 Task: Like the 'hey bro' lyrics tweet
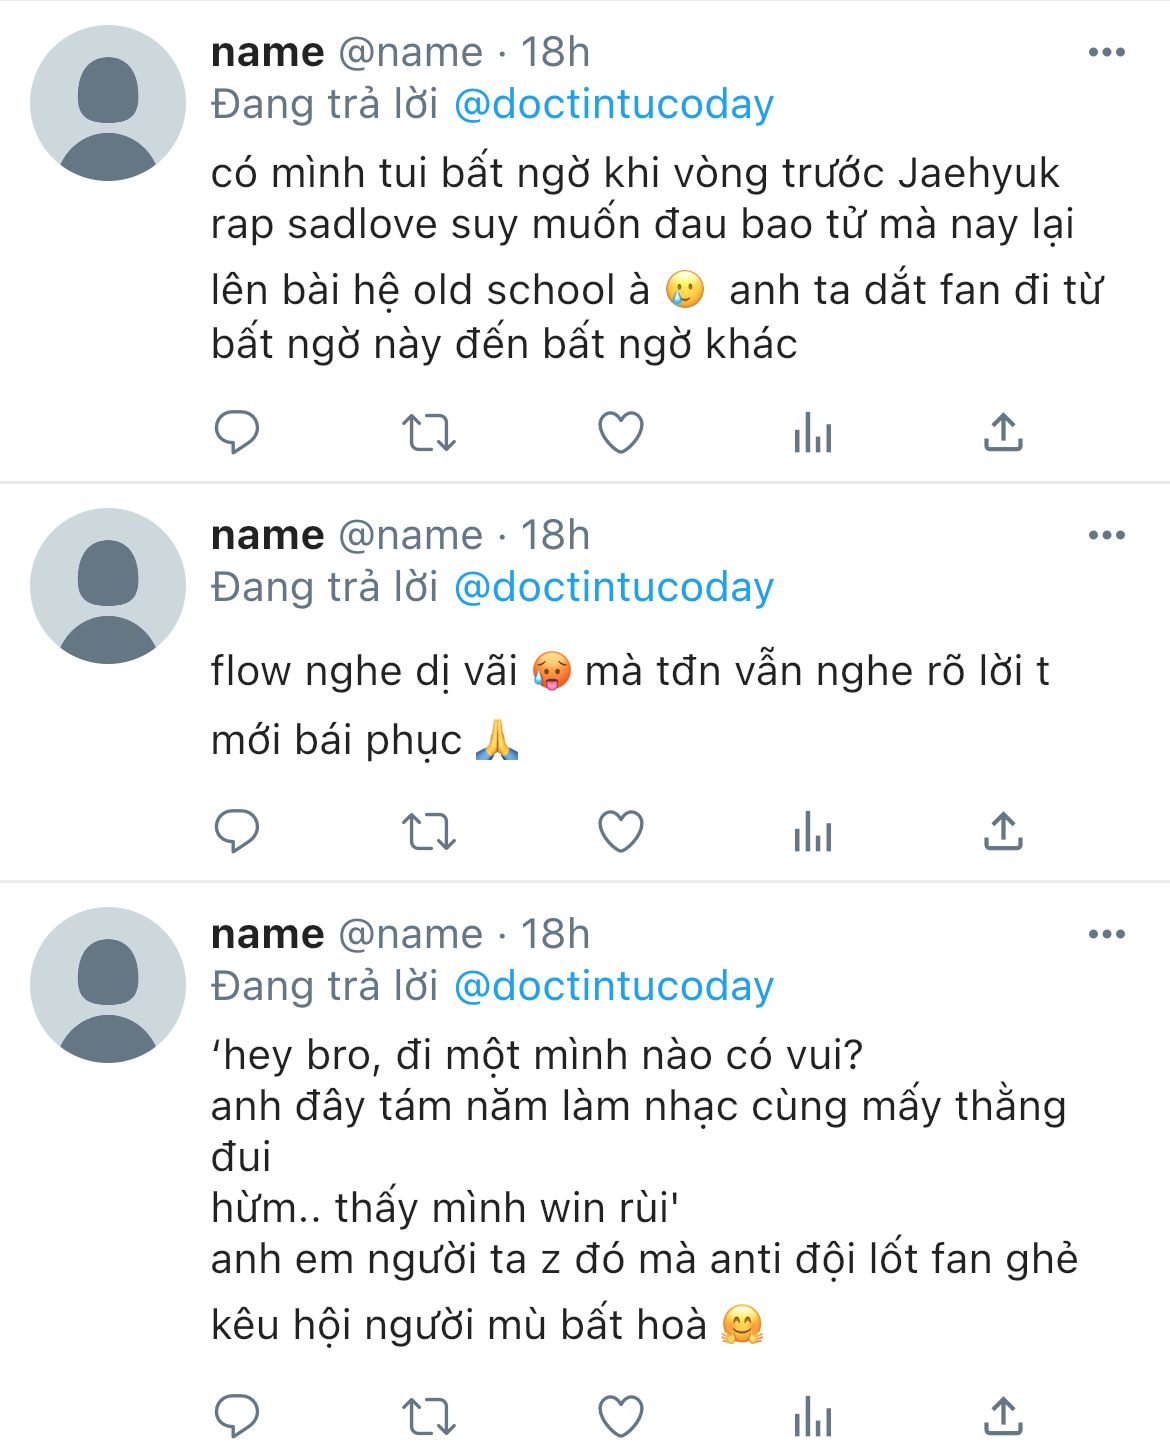620,1416
